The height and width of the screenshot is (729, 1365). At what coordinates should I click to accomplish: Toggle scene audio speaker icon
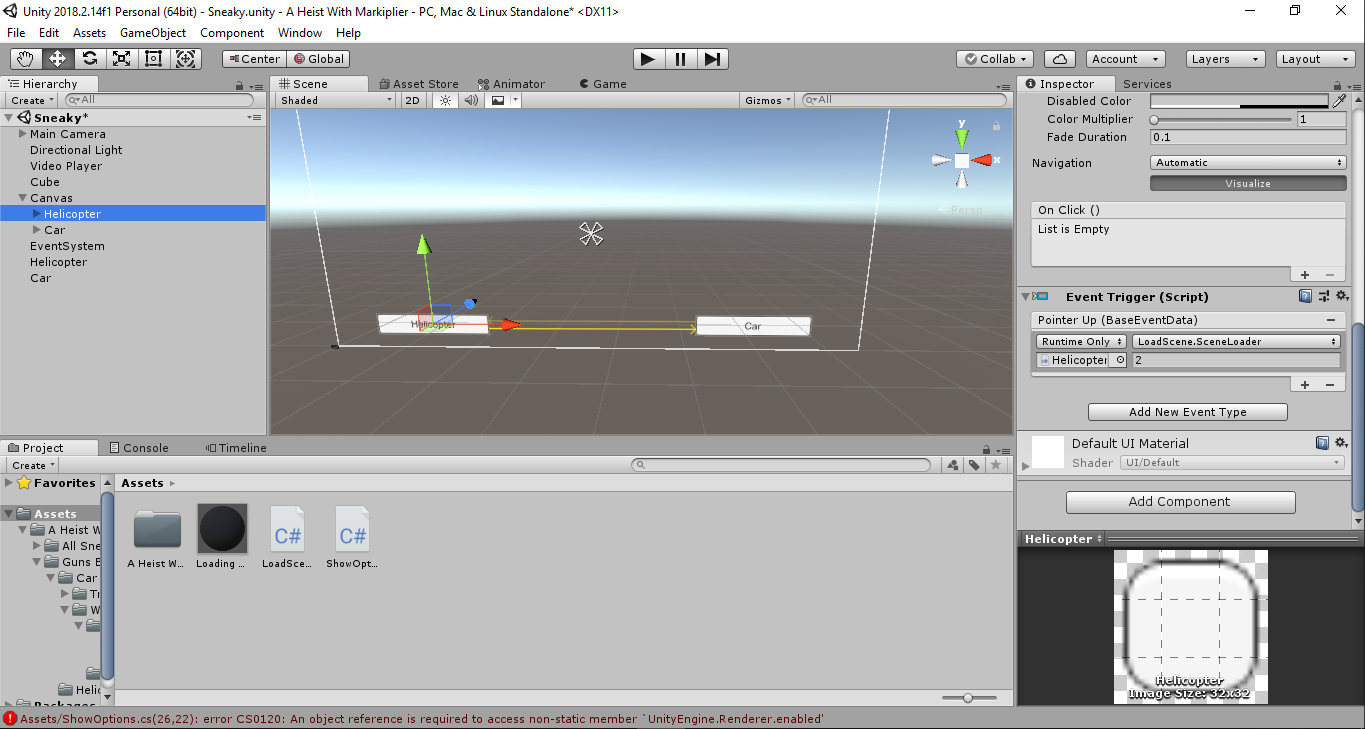click(471, 100)
